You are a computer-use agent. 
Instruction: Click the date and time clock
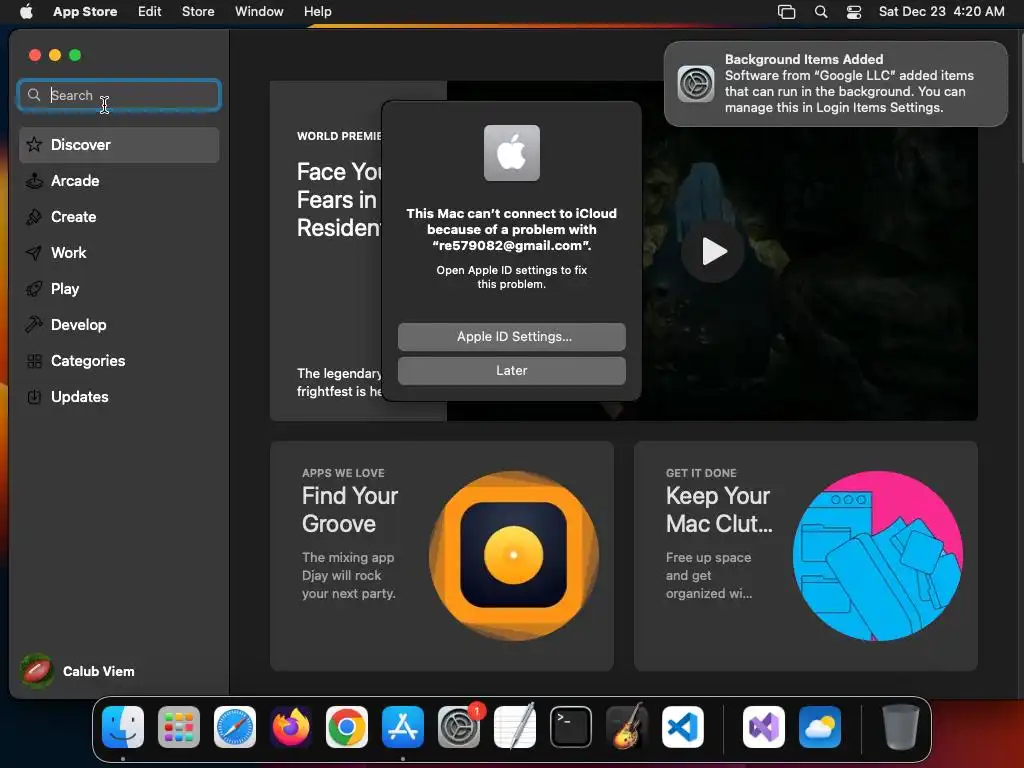(x=941, y=11)
